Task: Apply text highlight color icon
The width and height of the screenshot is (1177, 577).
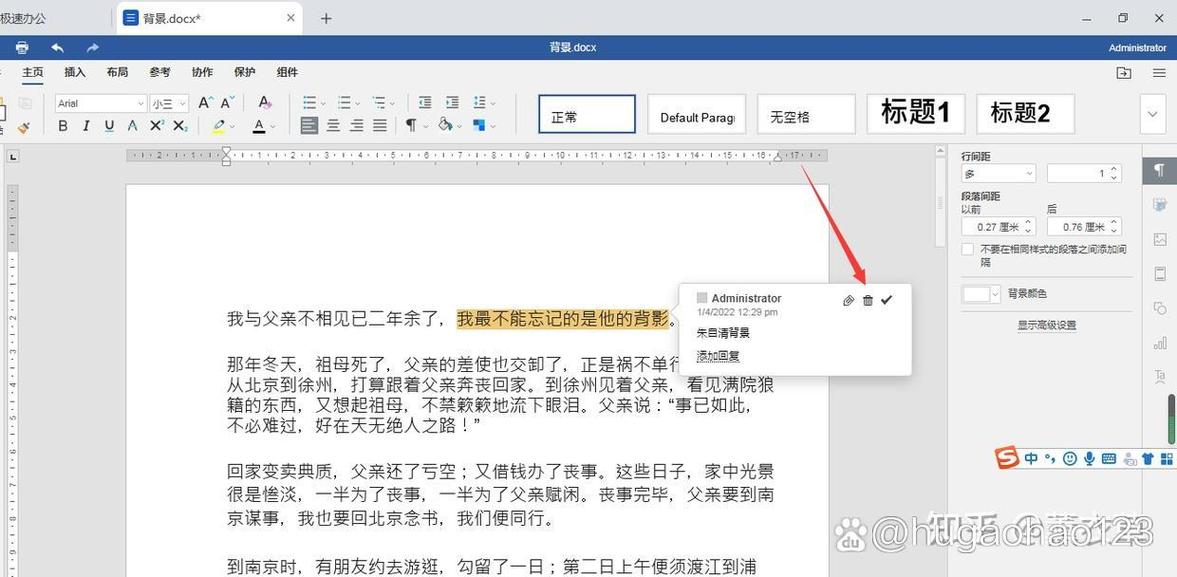Action: 220,127
